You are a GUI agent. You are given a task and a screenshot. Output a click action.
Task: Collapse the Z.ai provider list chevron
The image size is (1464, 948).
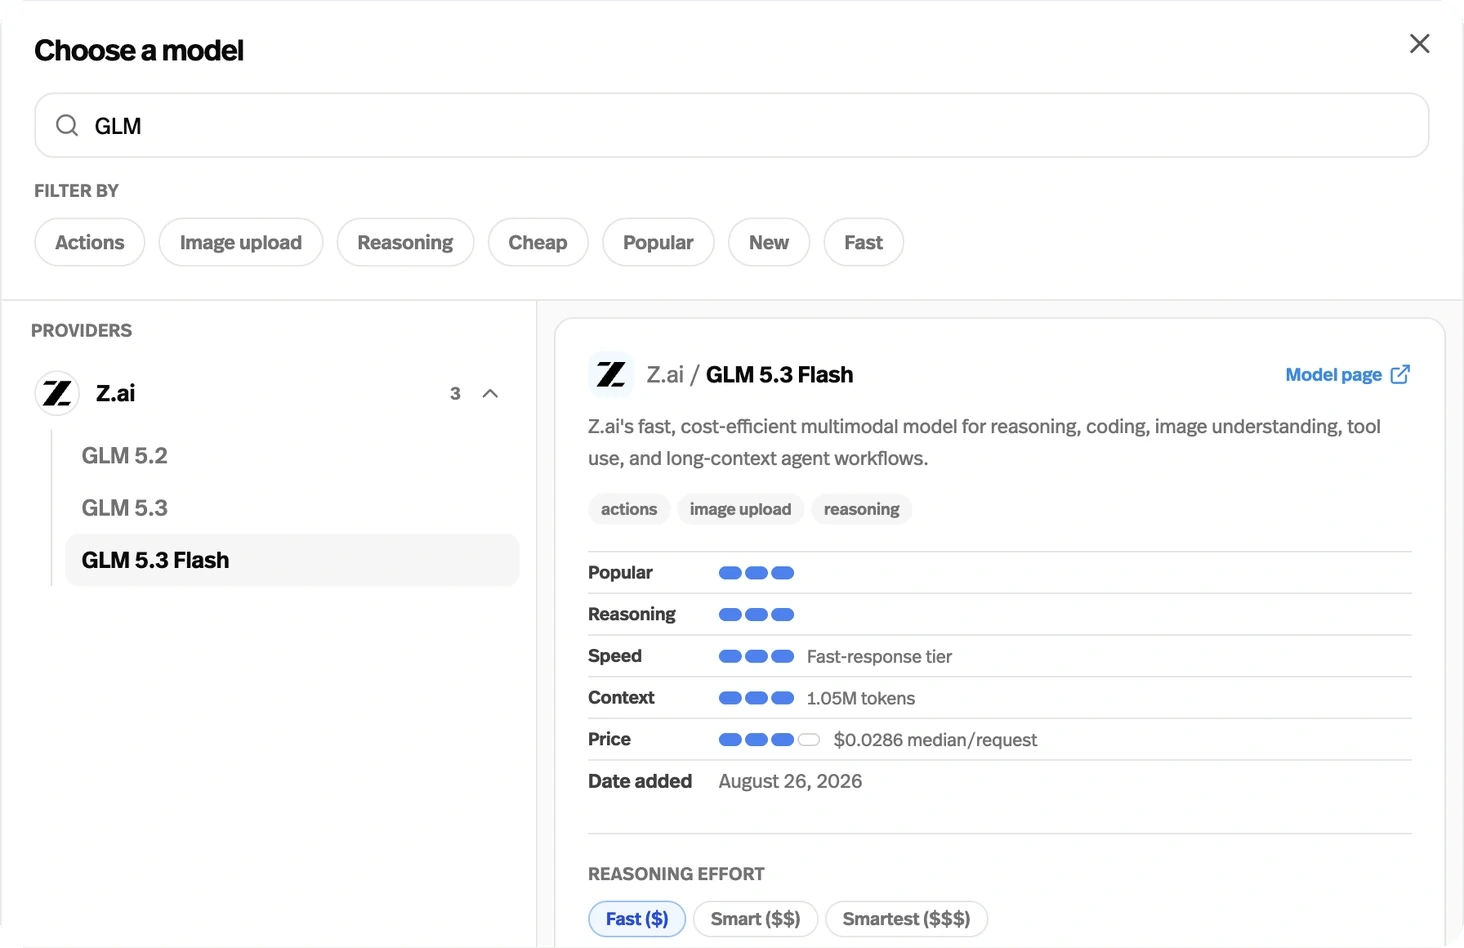point(490,393)
